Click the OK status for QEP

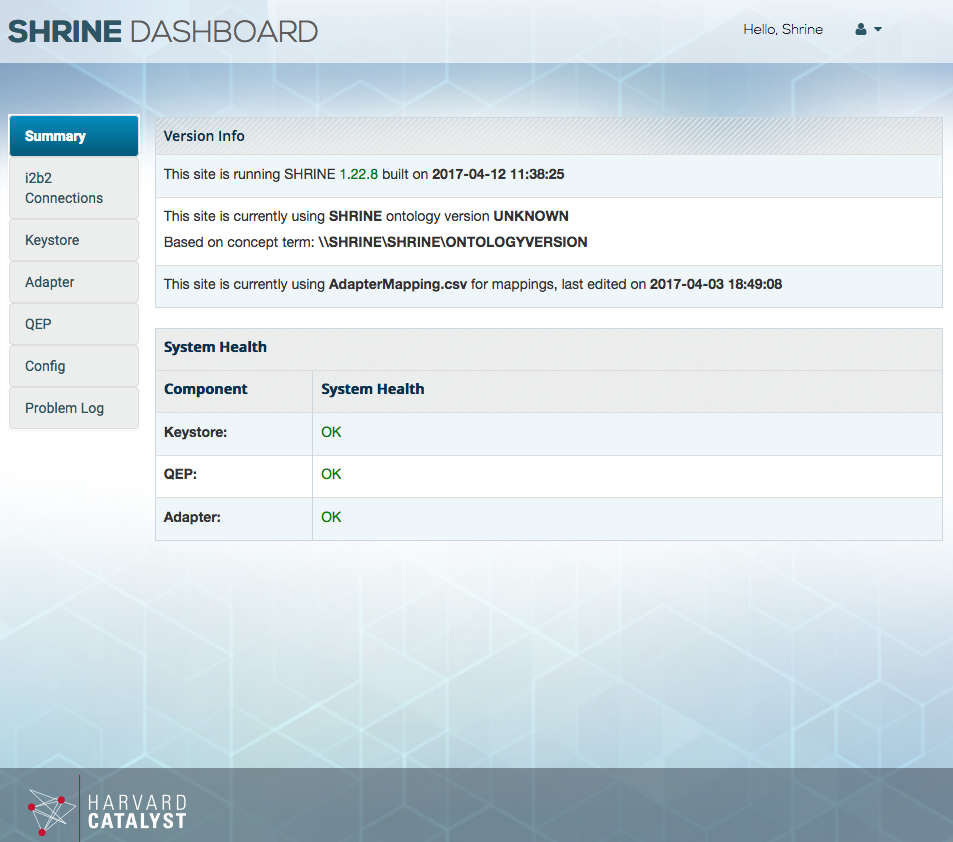click(x=331, y=474)
